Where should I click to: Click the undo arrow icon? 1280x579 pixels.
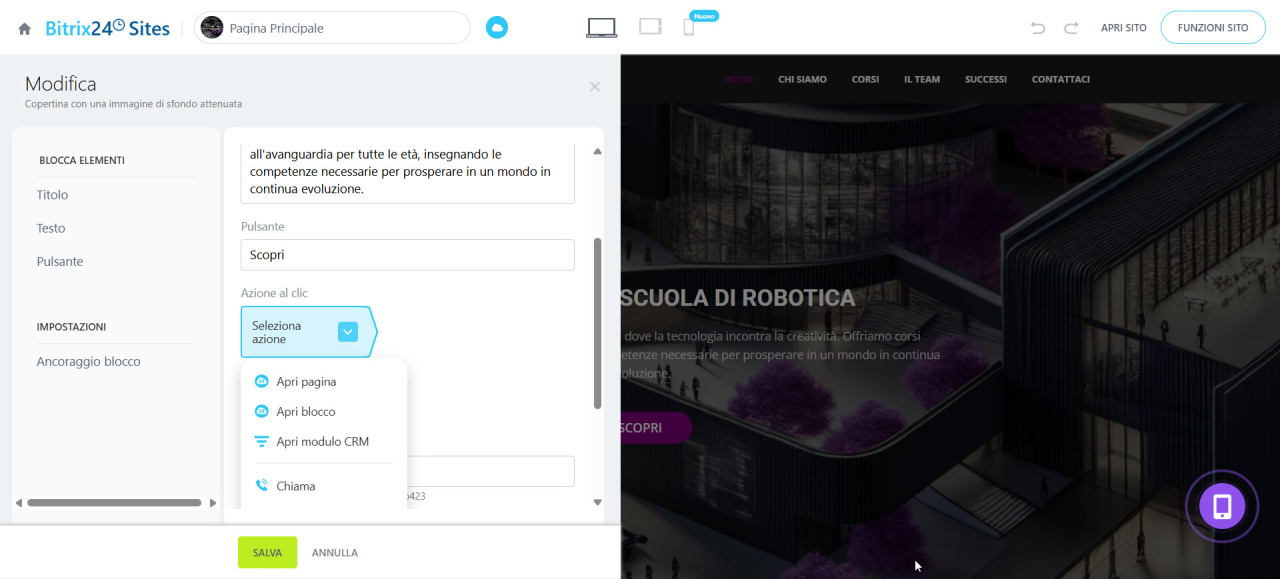click(x=1038, y=28)
